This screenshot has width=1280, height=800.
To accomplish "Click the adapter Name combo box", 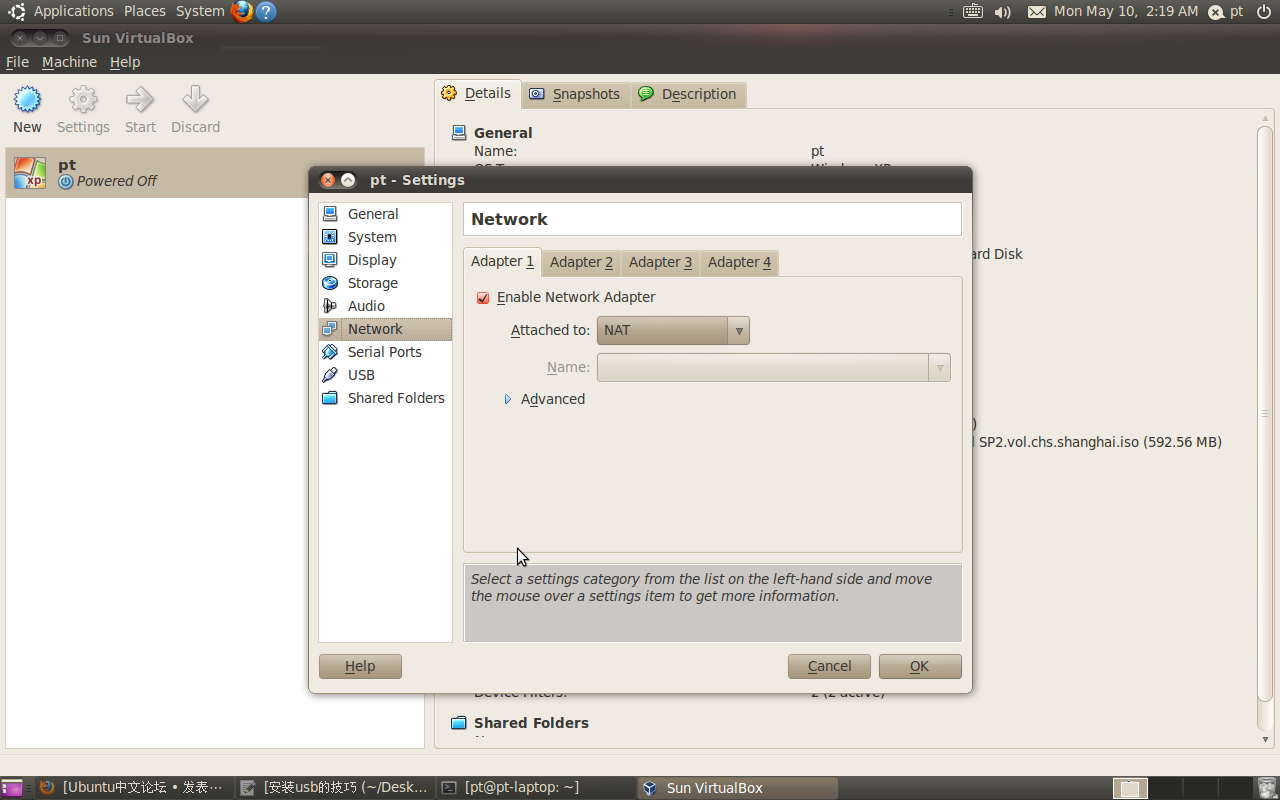I will pyautogui.click(x=773, y=367).
